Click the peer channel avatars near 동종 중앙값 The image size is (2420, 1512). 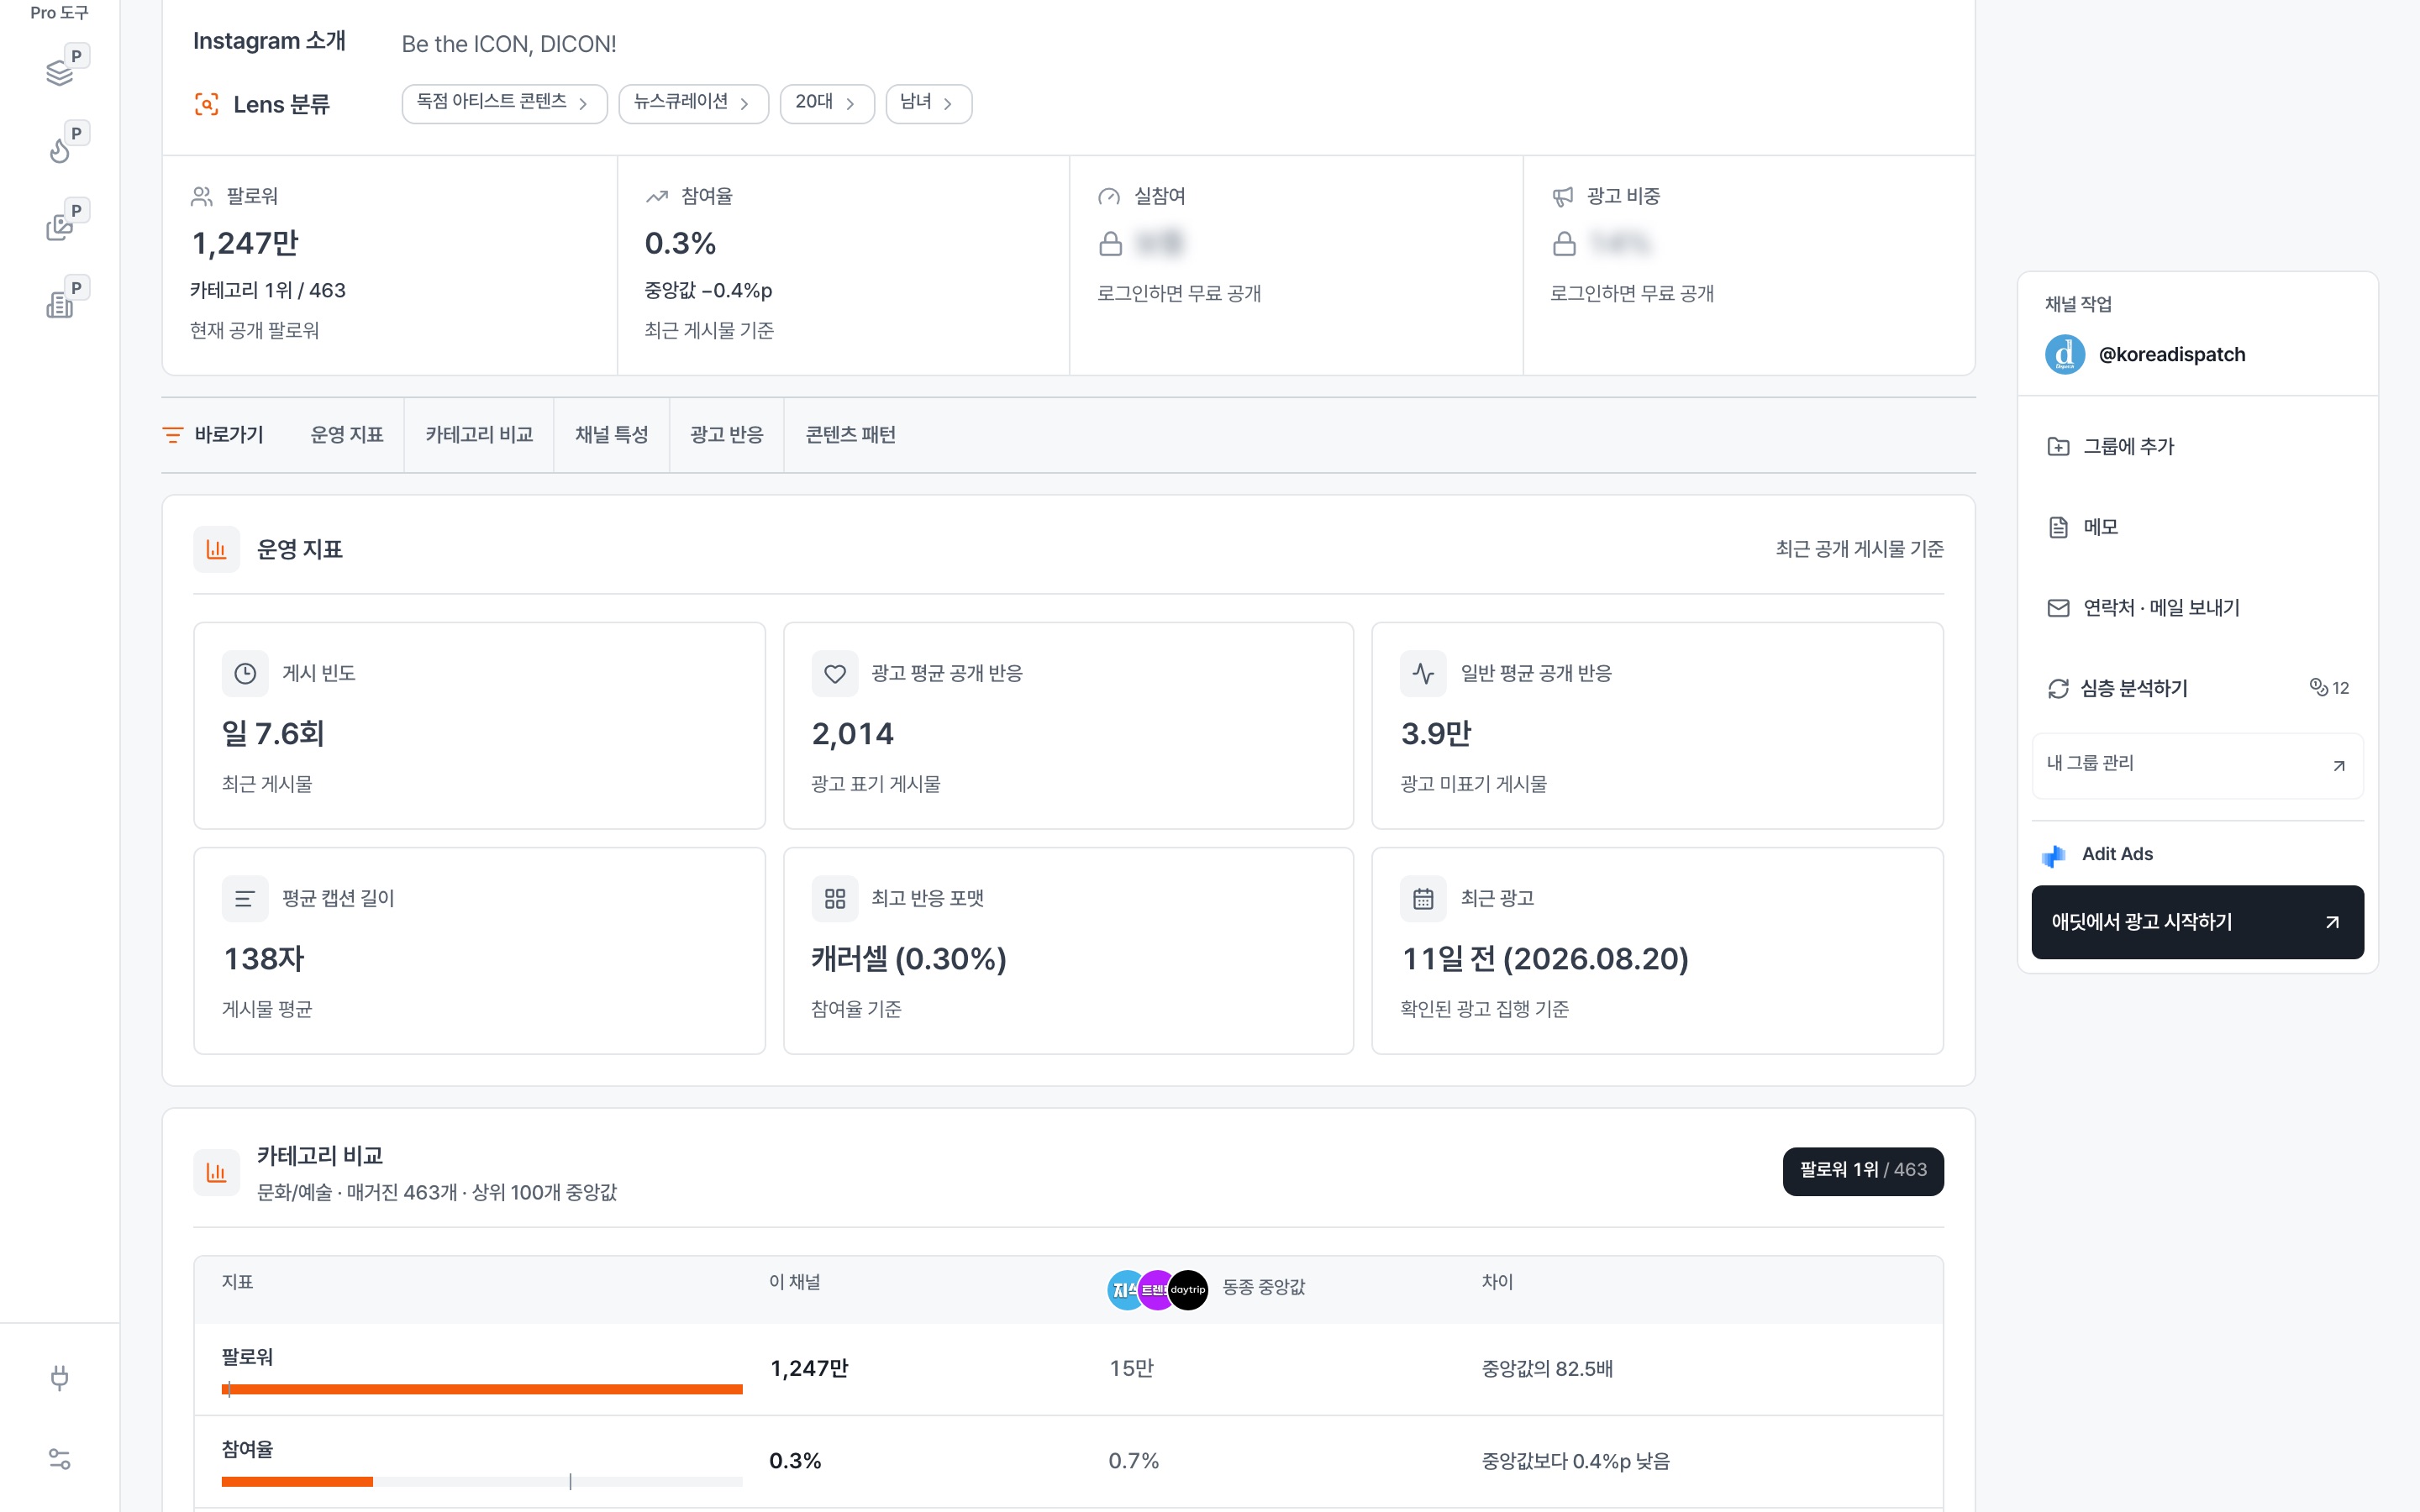pyautogui.click(x=1157, y=1290)
